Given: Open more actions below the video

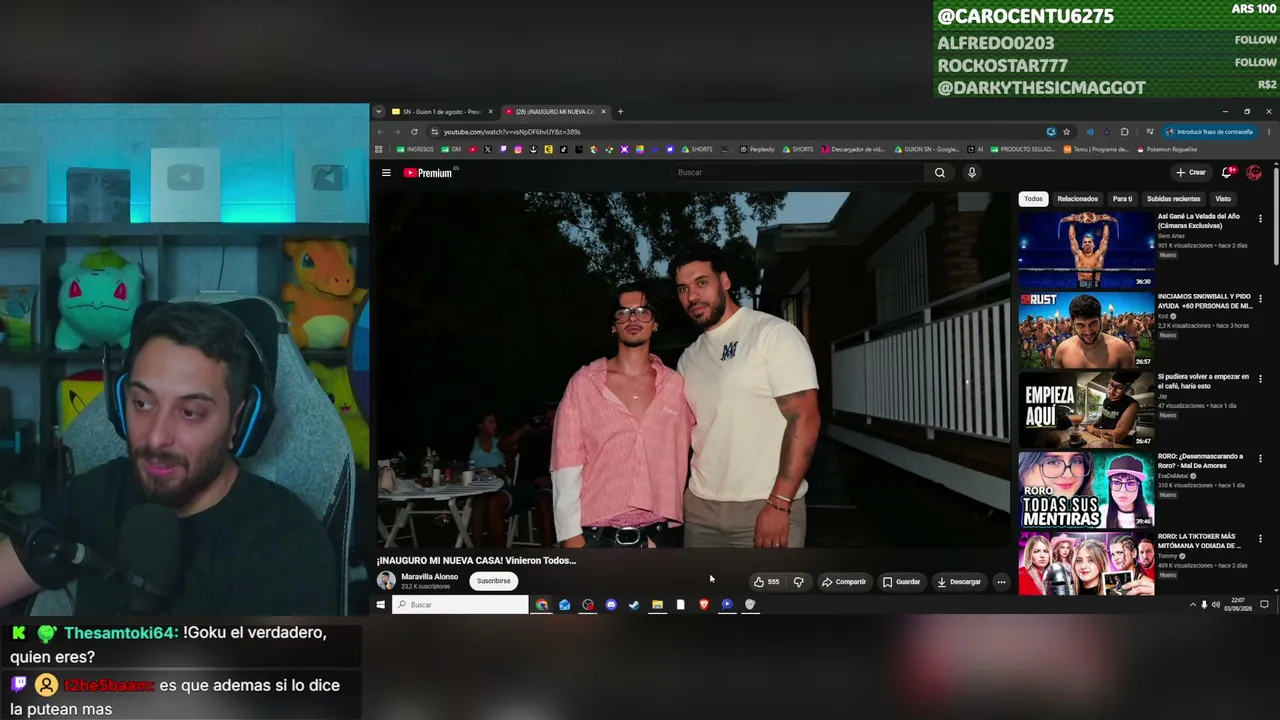Looking at the screenshot, I should pos(1001,582).
